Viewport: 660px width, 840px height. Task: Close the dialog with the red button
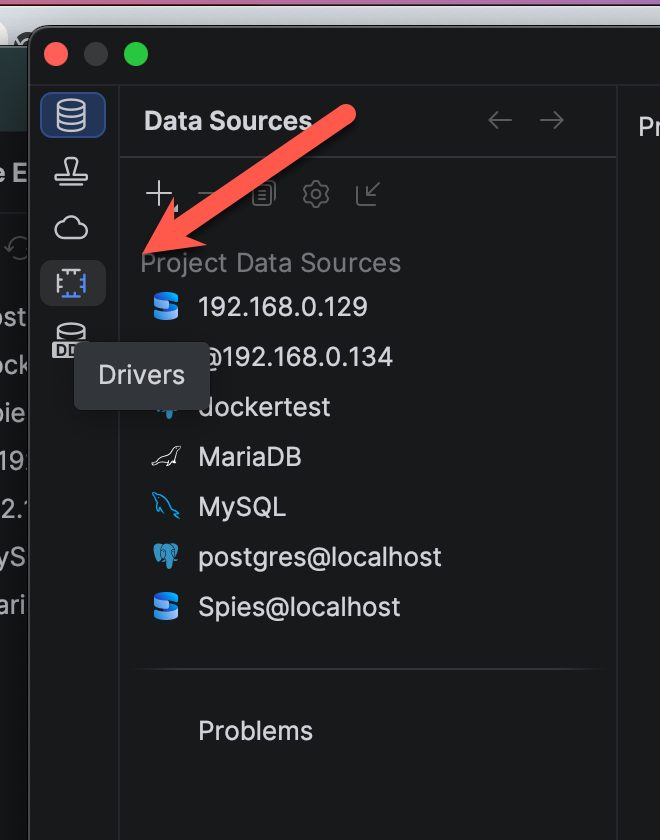56,54
